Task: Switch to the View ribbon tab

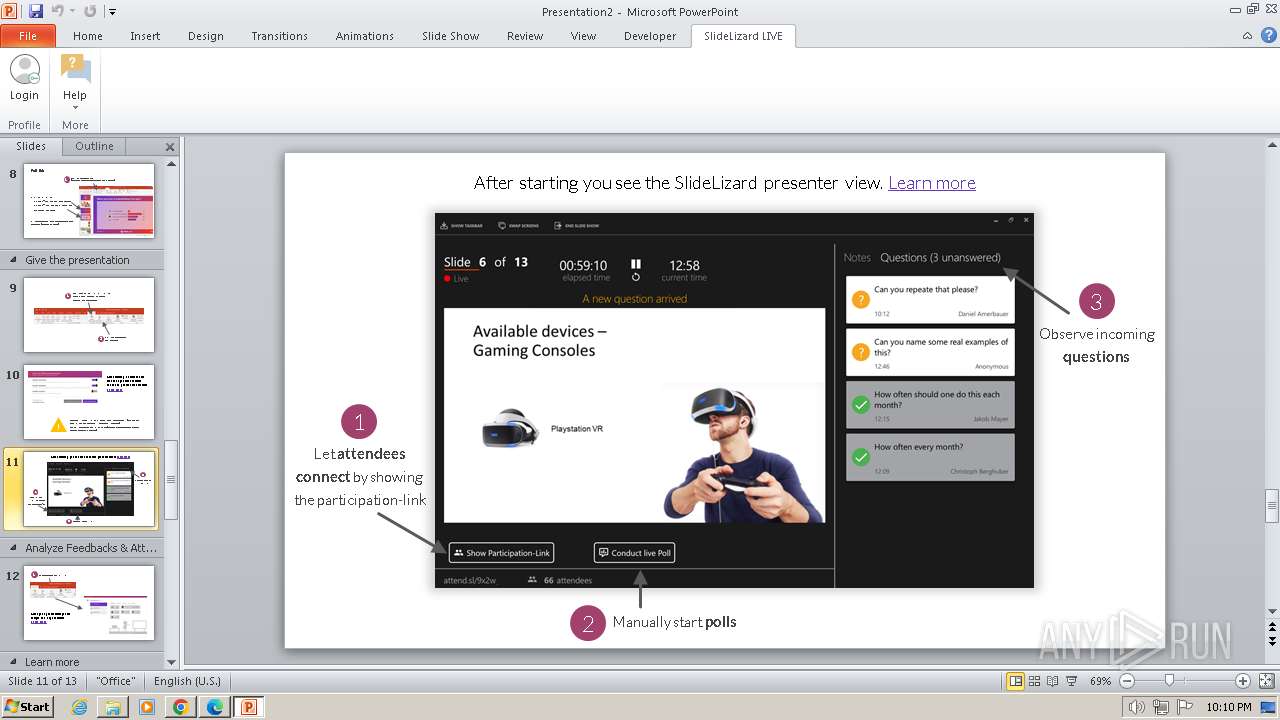Action: coord(584,36)
